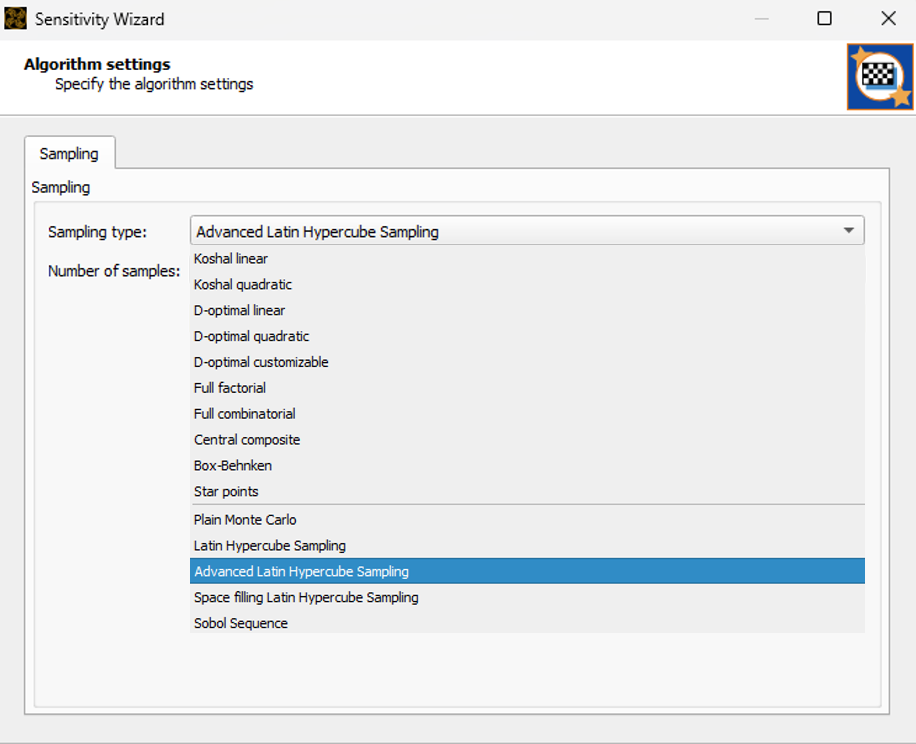Screen dimensions: 916x744
Task: Select Box-Behnken sampling
Action: pos(234,465)
